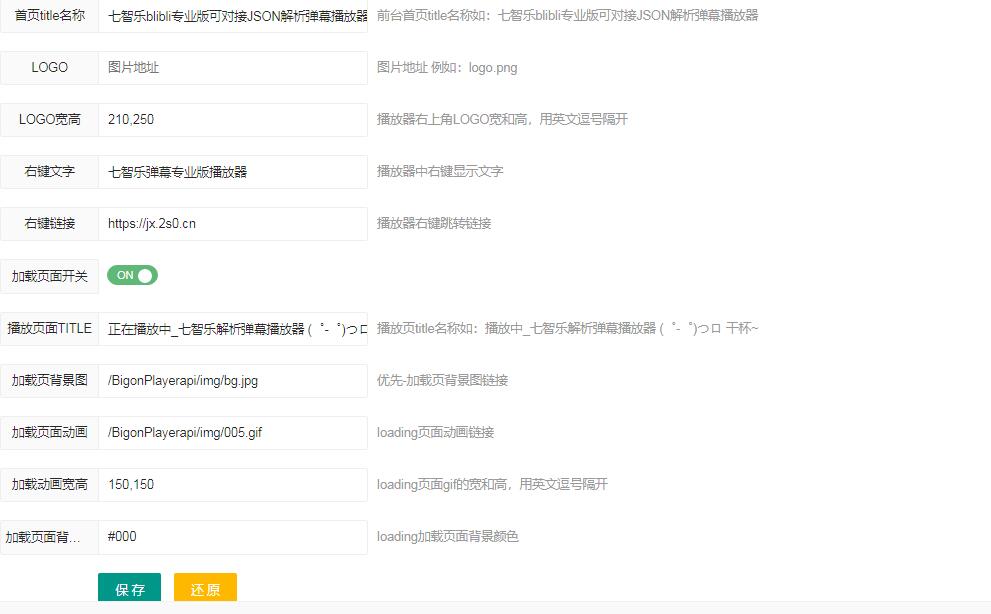
Task: Focus the 首页title名称 input field
Action: tap(233, 16)
